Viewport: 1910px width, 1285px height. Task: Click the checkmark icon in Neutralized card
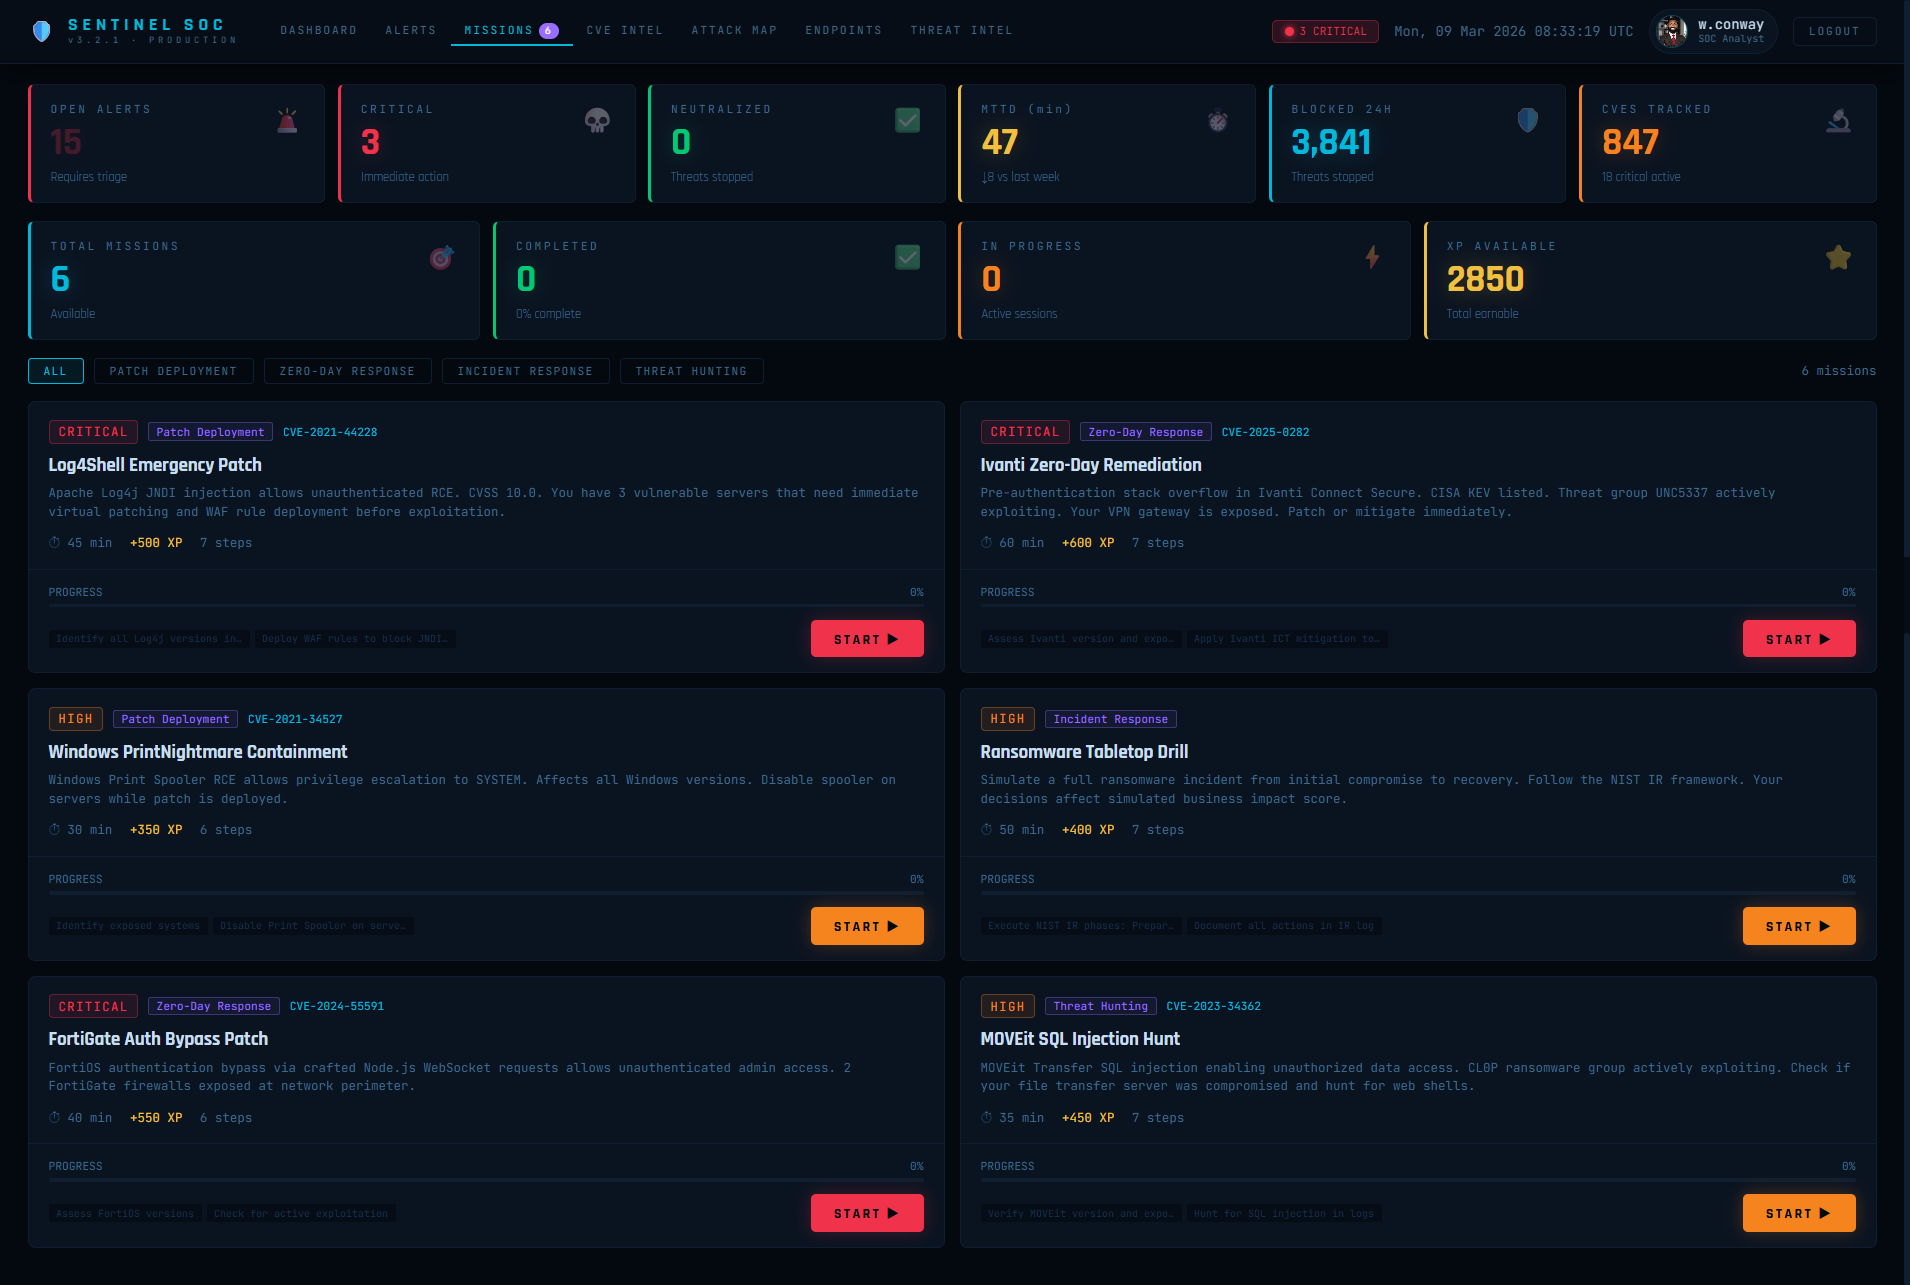pos(907,120)
